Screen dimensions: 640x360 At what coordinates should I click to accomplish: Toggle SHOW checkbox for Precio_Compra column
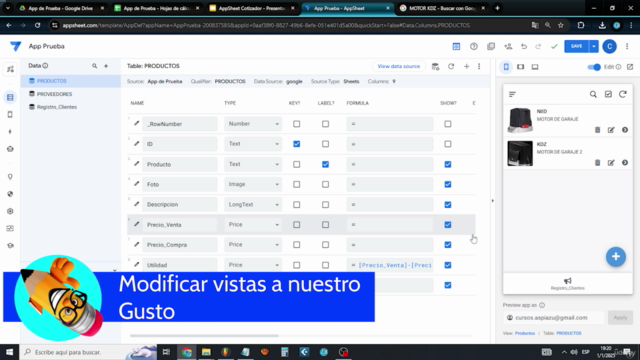click(x=448, y=245)
